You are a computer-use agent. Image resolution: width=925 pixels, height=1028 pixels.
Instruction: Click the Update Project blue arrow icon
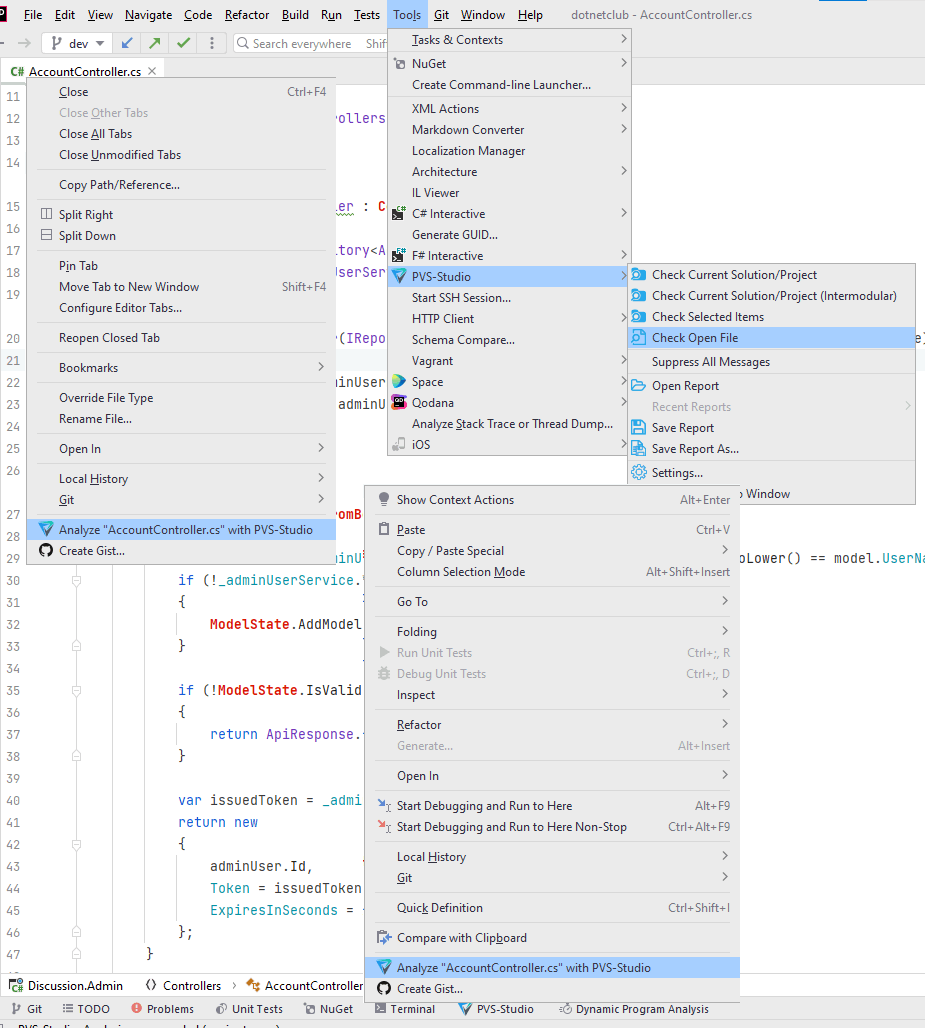127,44
